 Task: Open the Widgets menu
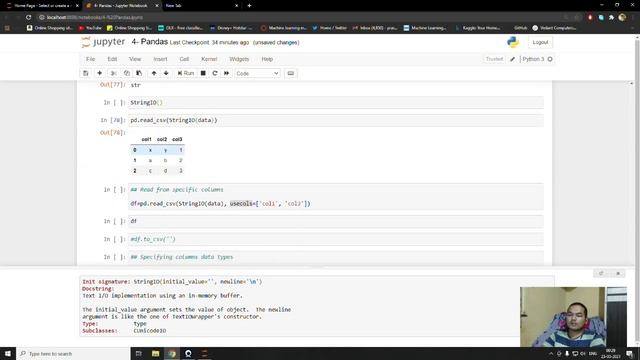click(x=239, y=59)
